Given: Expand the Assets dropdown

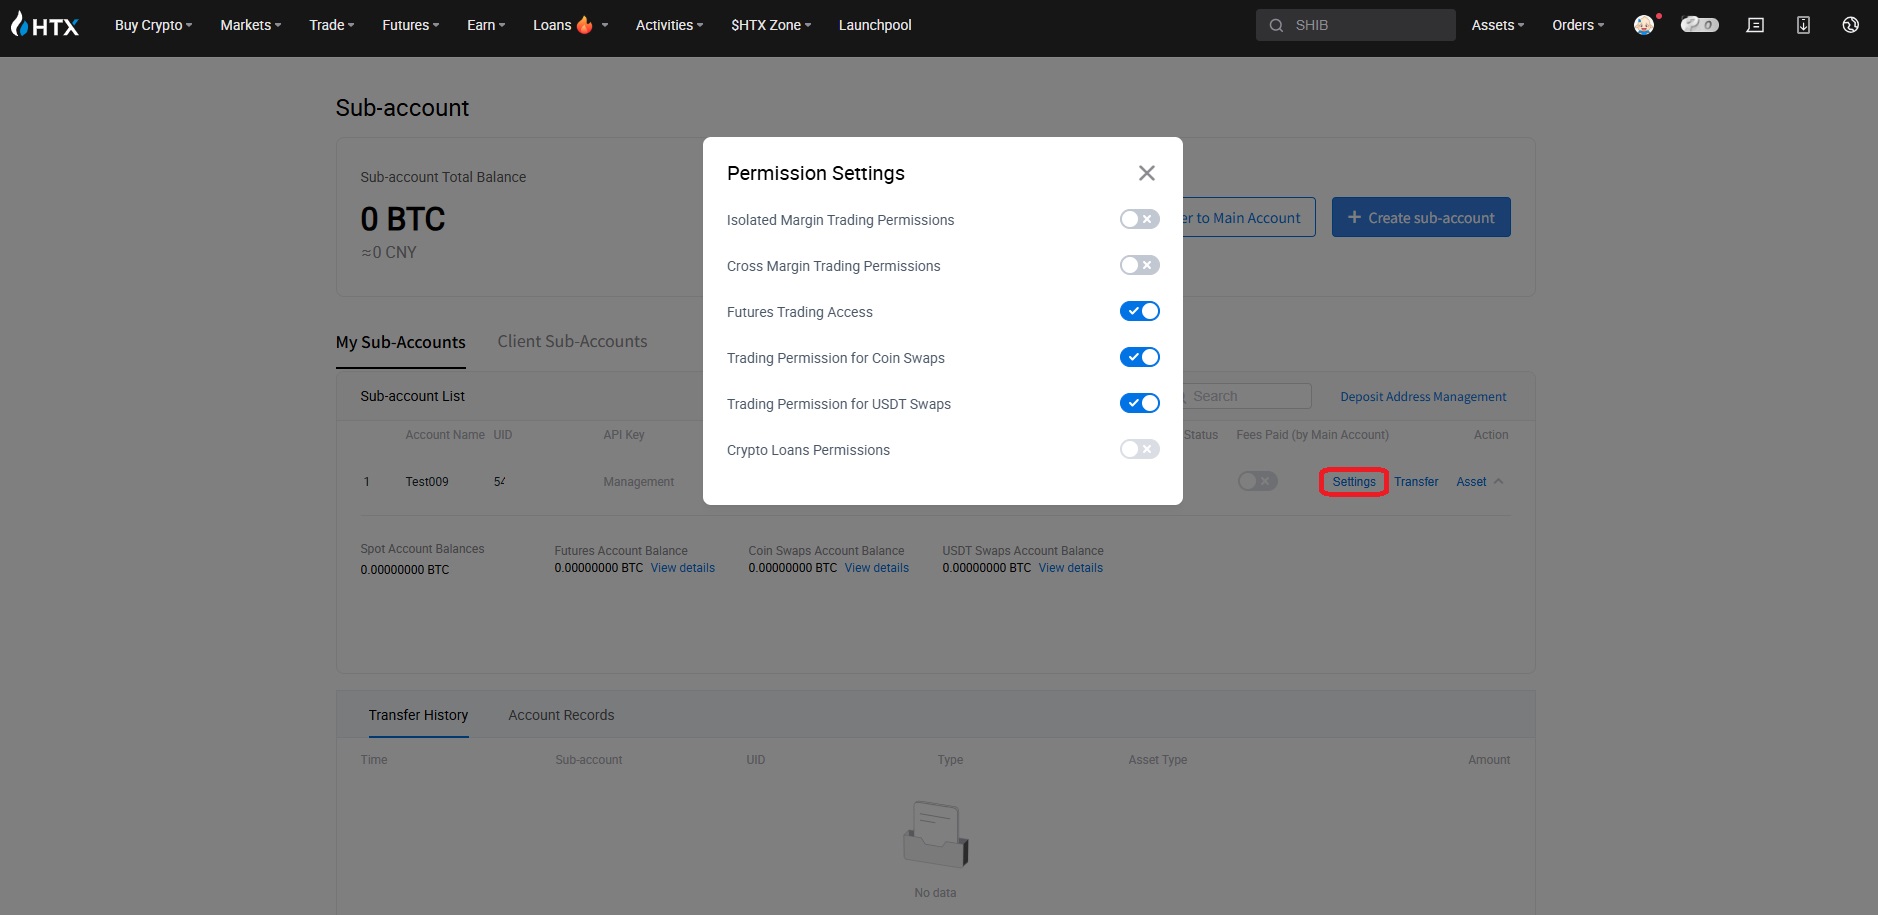Looking at the screenshot, I should click(1497, 25).
